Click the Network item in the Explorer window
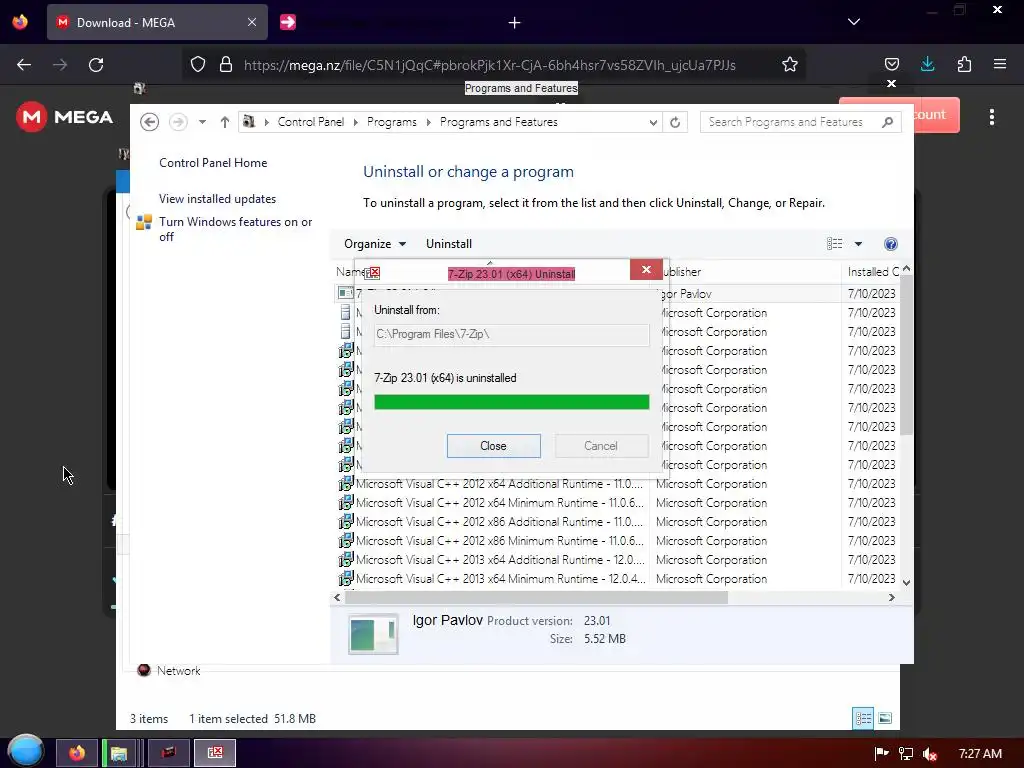 click(x=169, y=671)
